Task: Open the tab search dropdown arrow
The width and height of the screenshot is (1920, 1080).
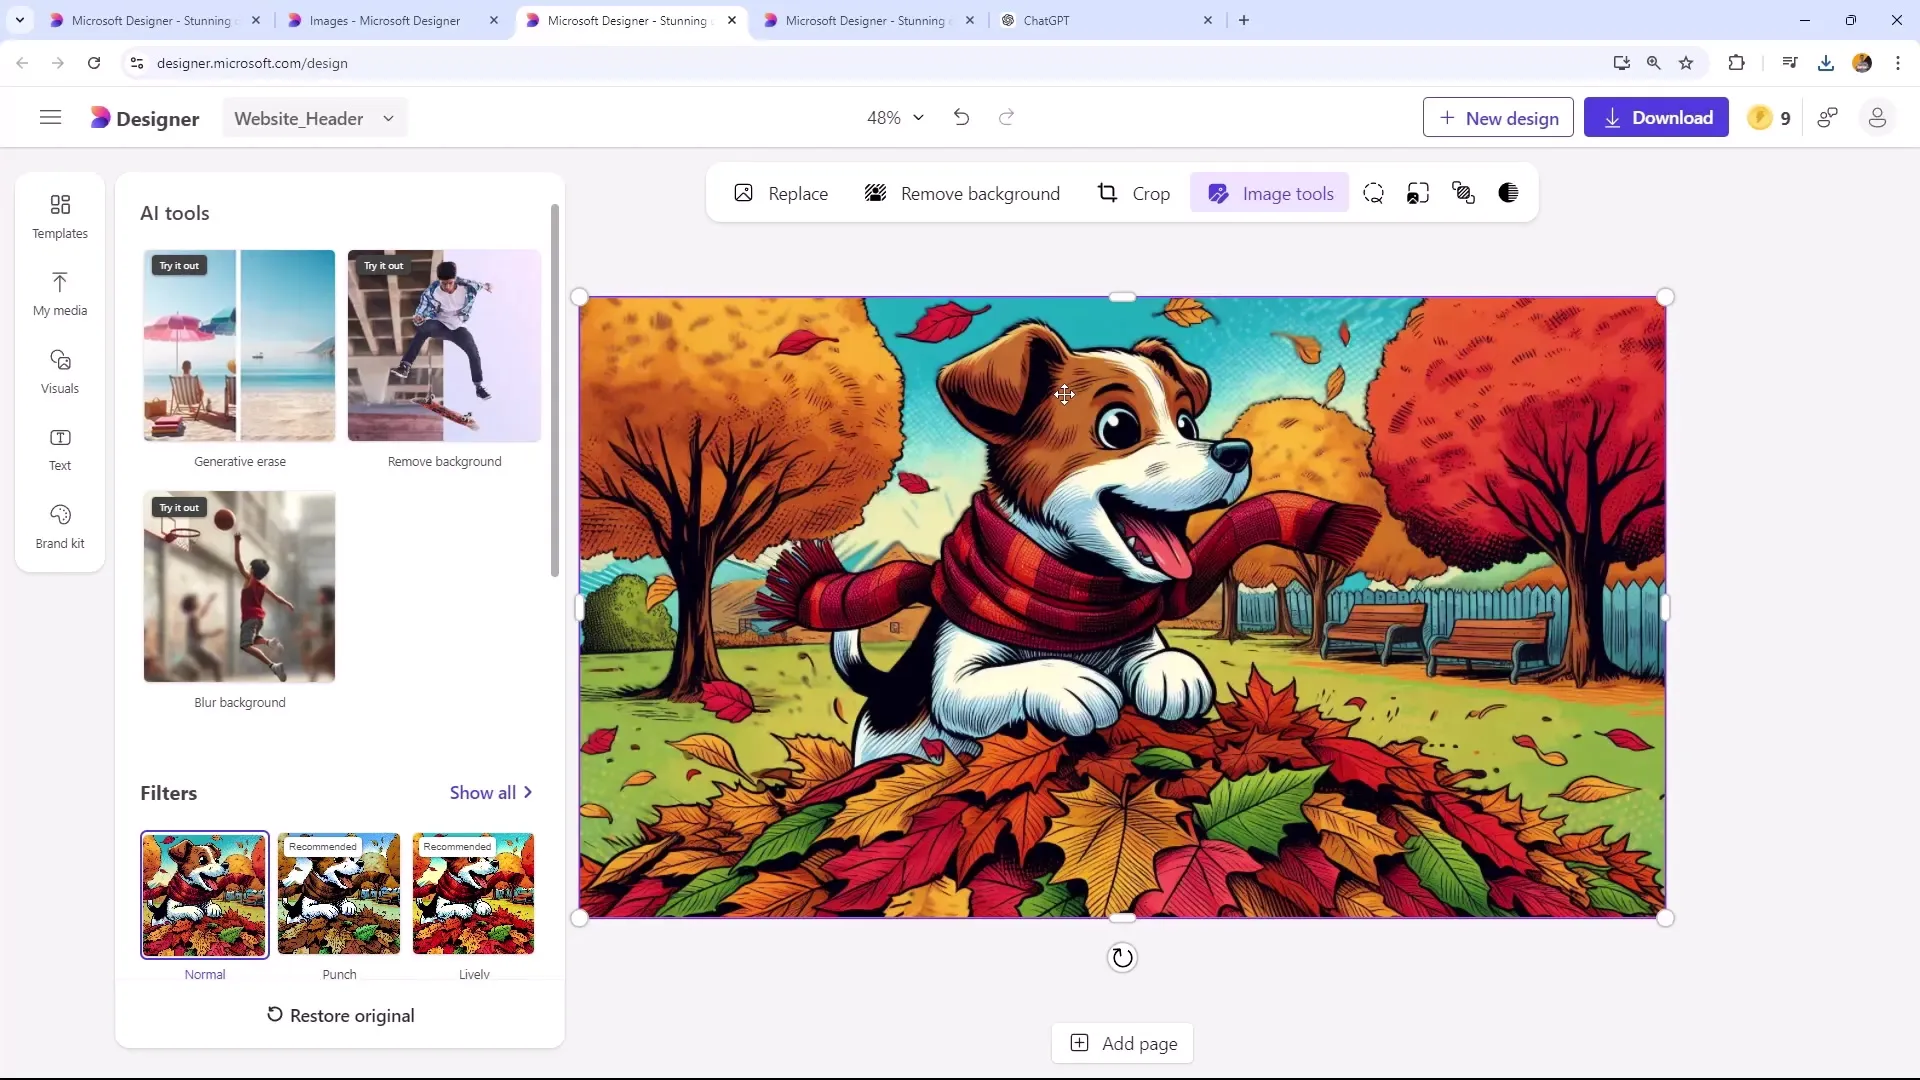Action: (x=20, y=20)
